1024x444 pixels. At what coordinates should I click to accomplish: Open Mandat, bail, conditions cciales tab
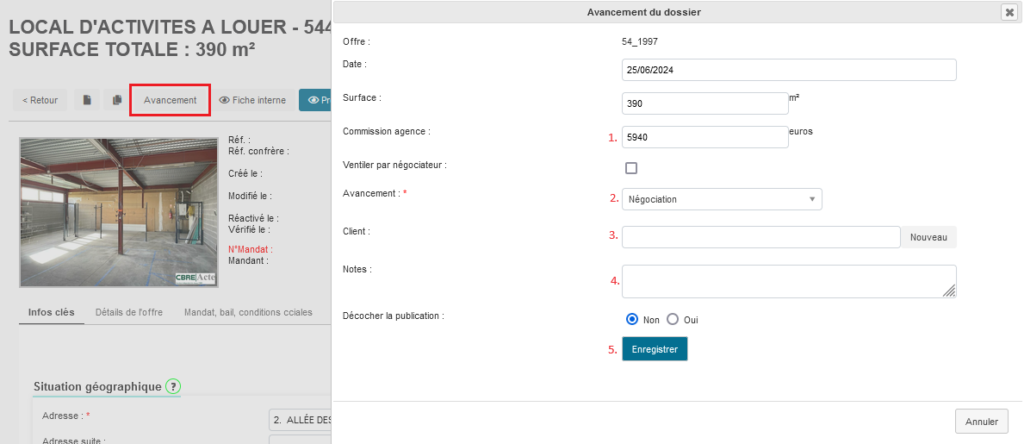(x=248, y=312)
